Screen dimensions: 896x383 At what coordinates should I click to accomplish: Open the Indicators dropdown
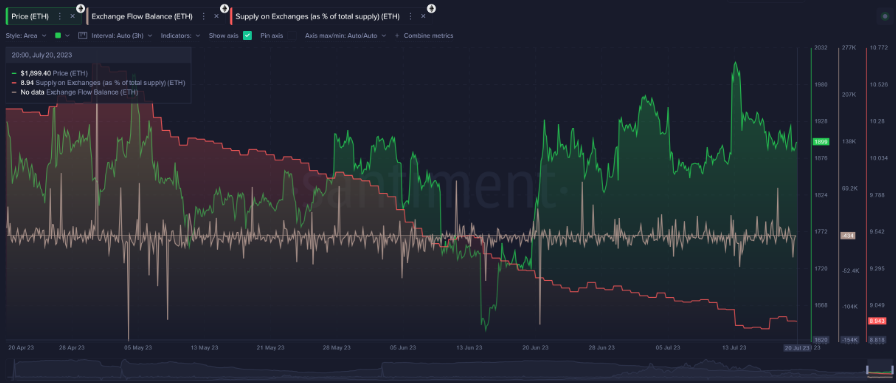pos(181,35)
